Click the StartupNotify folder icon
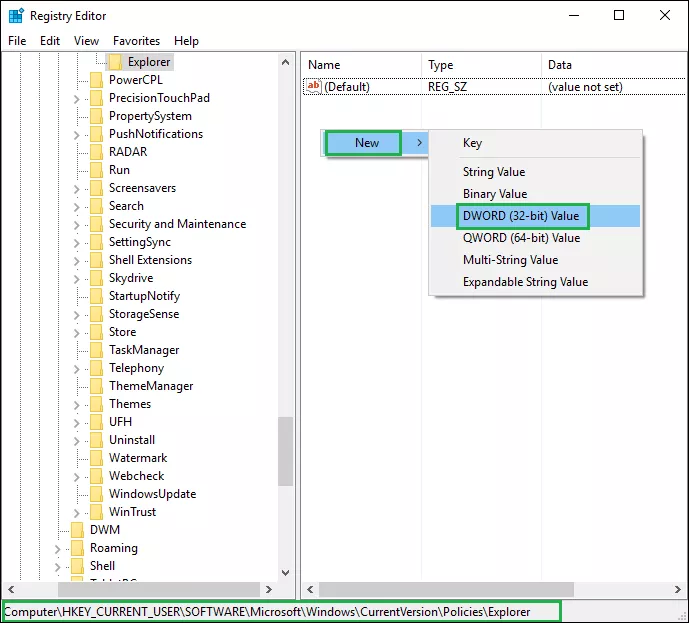 [x=96, y=296]
